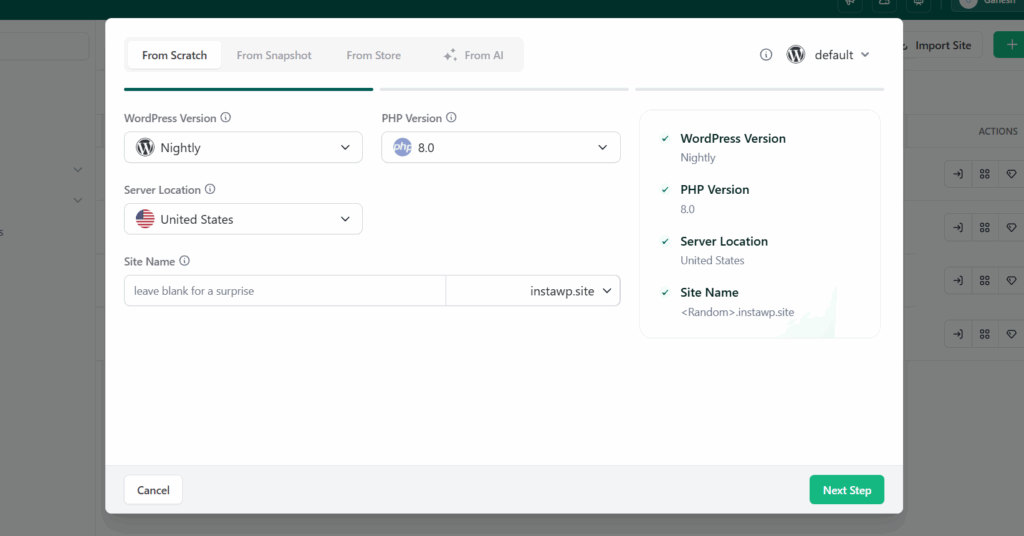The image size is (1024, 536).
Task: Open the instawp.site domain dropdown
Action: tap(533, 291)
